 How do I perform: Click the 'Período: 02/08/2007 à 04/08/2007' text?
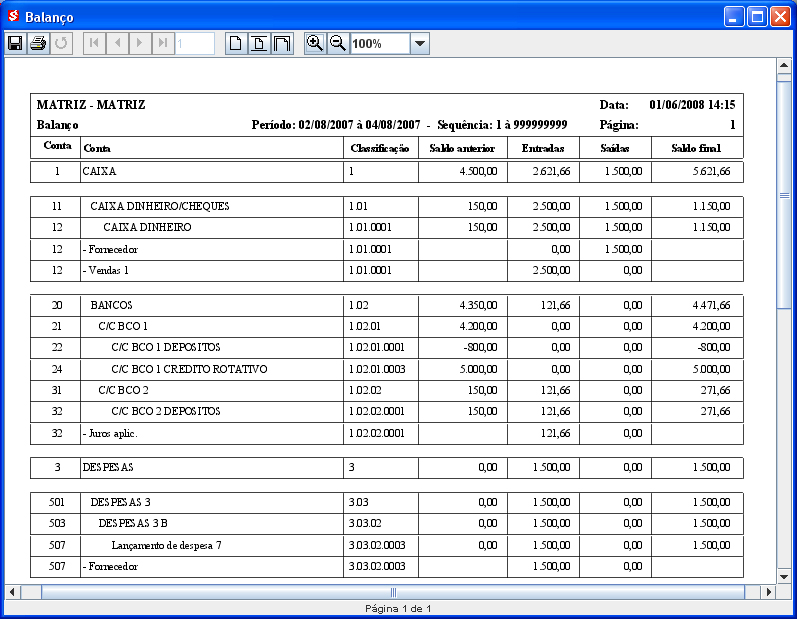[x=336, y=125]
